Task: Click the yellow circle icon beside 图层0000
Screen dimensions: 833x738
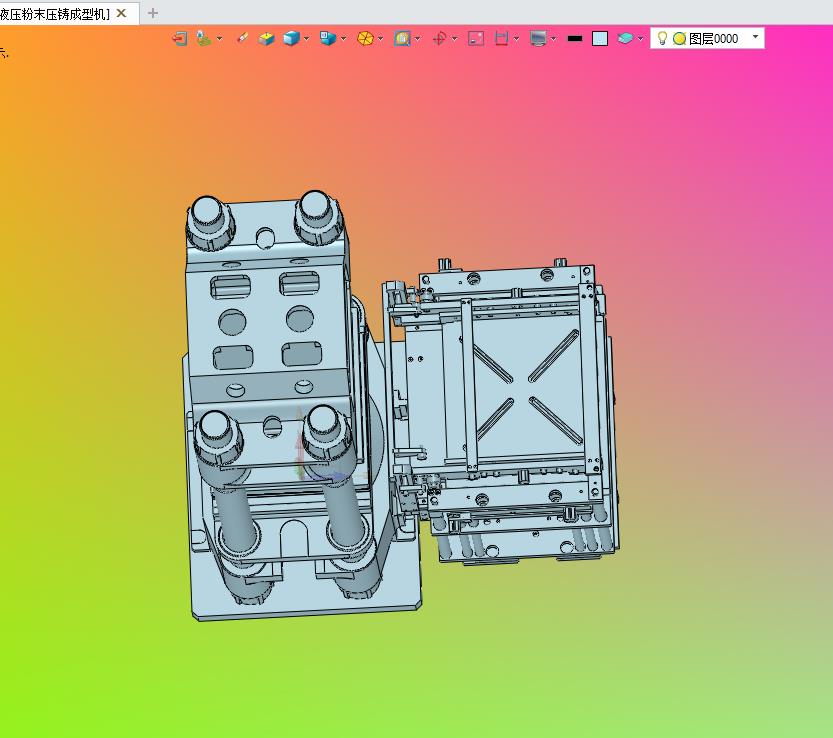Action: (679, 39)
